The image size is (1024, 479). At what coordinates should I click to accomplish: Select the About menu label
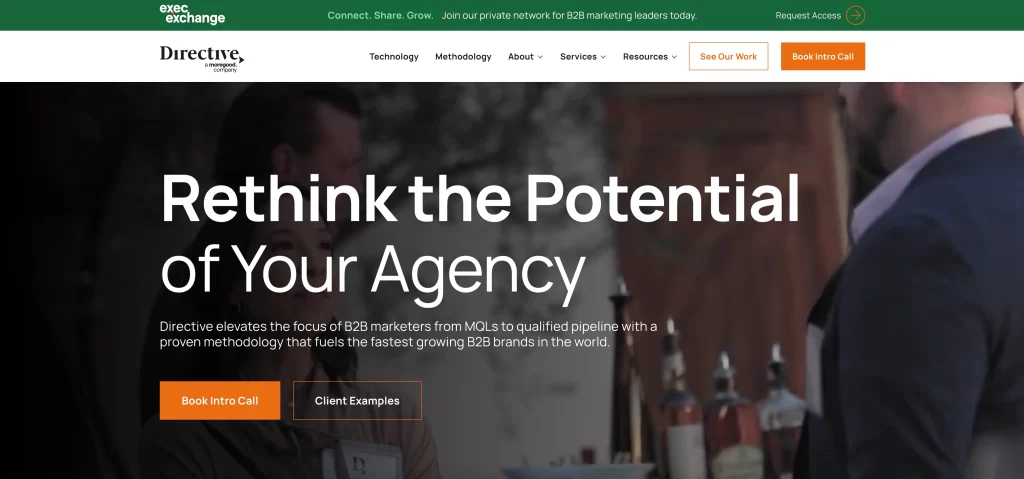[520, 57]
